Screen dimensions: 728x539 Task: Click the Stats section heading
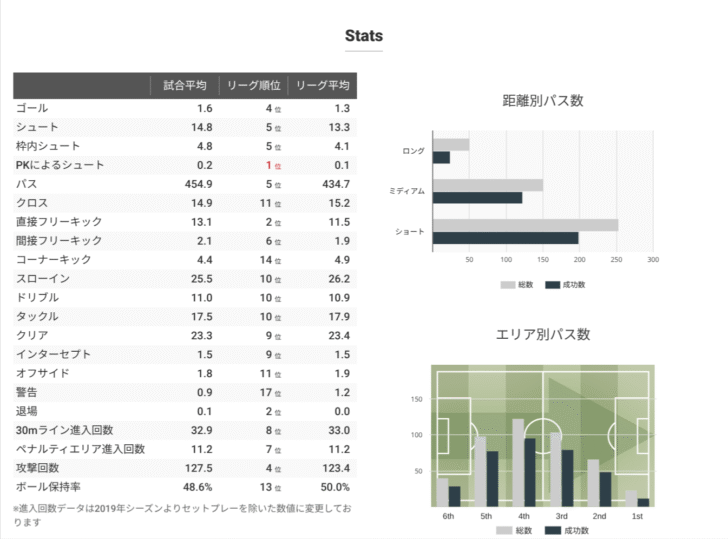(x=364, y=36)
